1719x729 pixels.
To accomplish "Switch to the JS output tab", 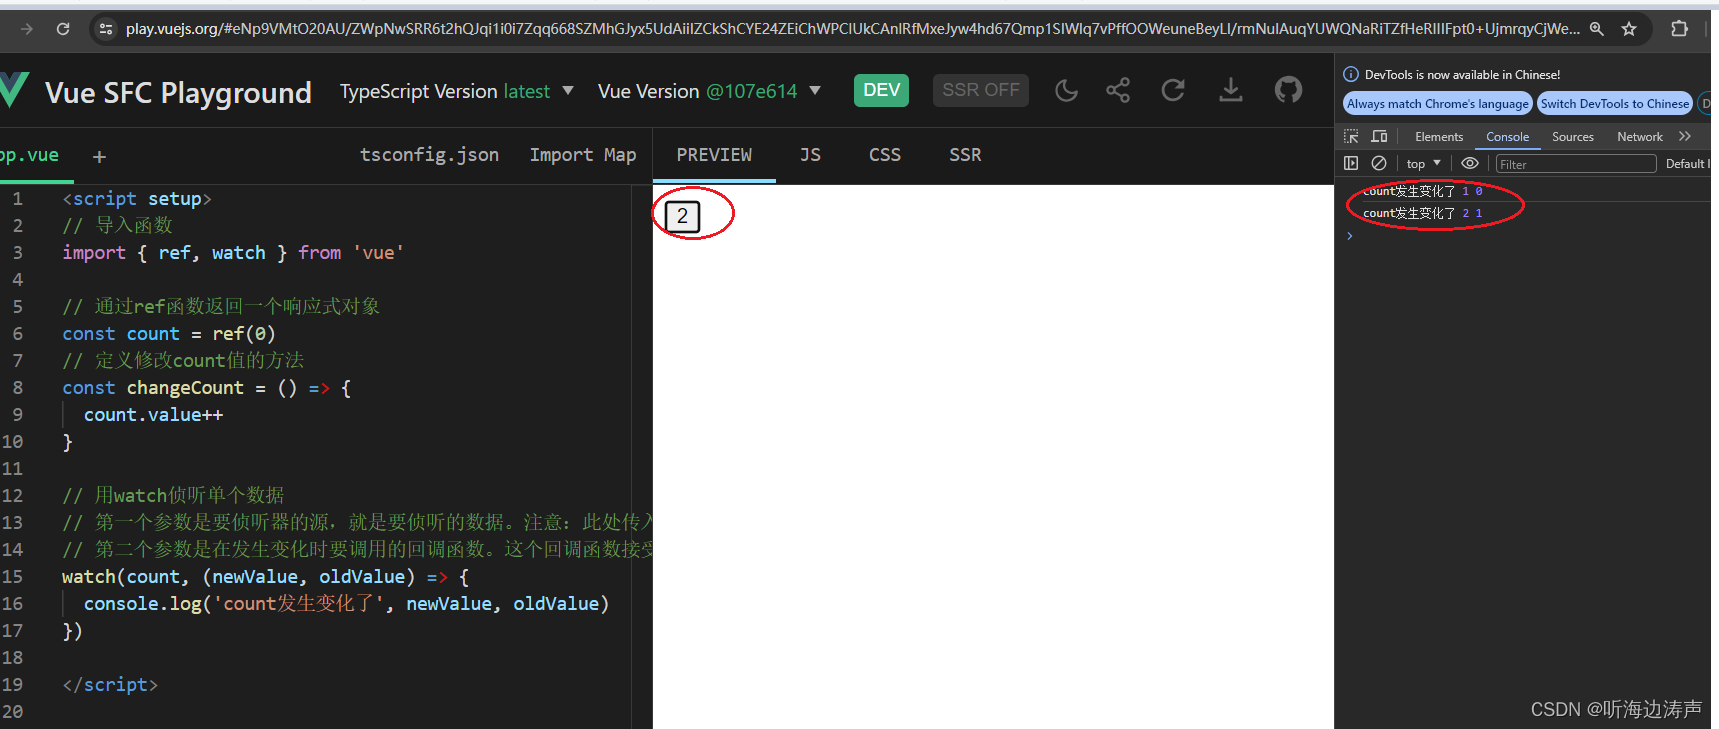I will 810,155.
